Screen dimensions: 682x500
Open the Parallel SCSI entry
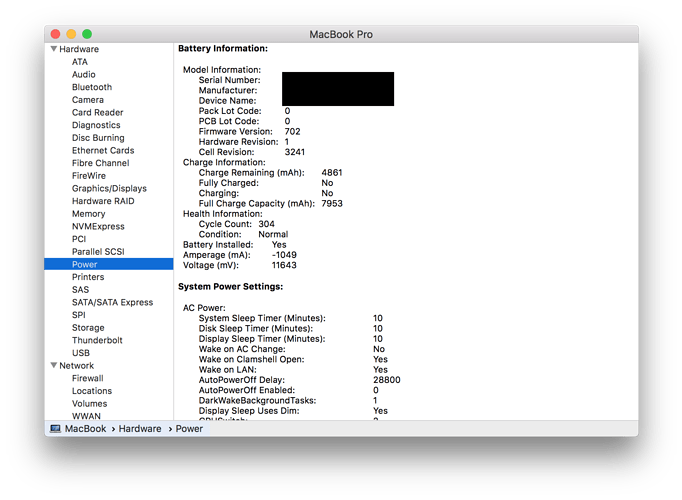click(98, 251)
